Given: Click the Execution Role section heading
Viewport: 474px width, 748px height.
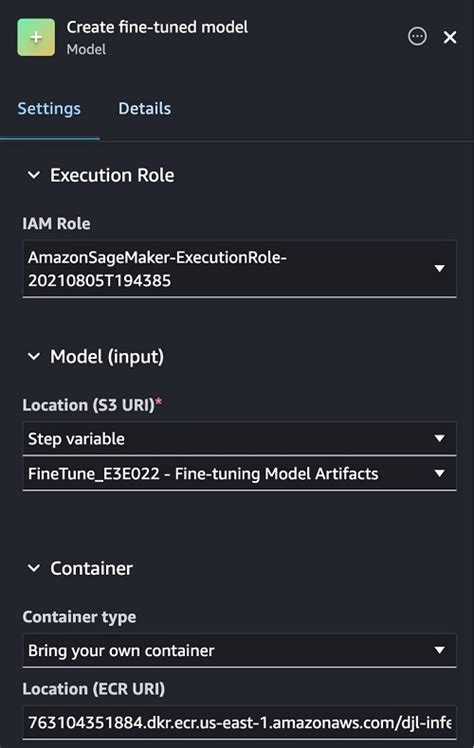Looking at the screenshot, I should [x=112, y=175].
